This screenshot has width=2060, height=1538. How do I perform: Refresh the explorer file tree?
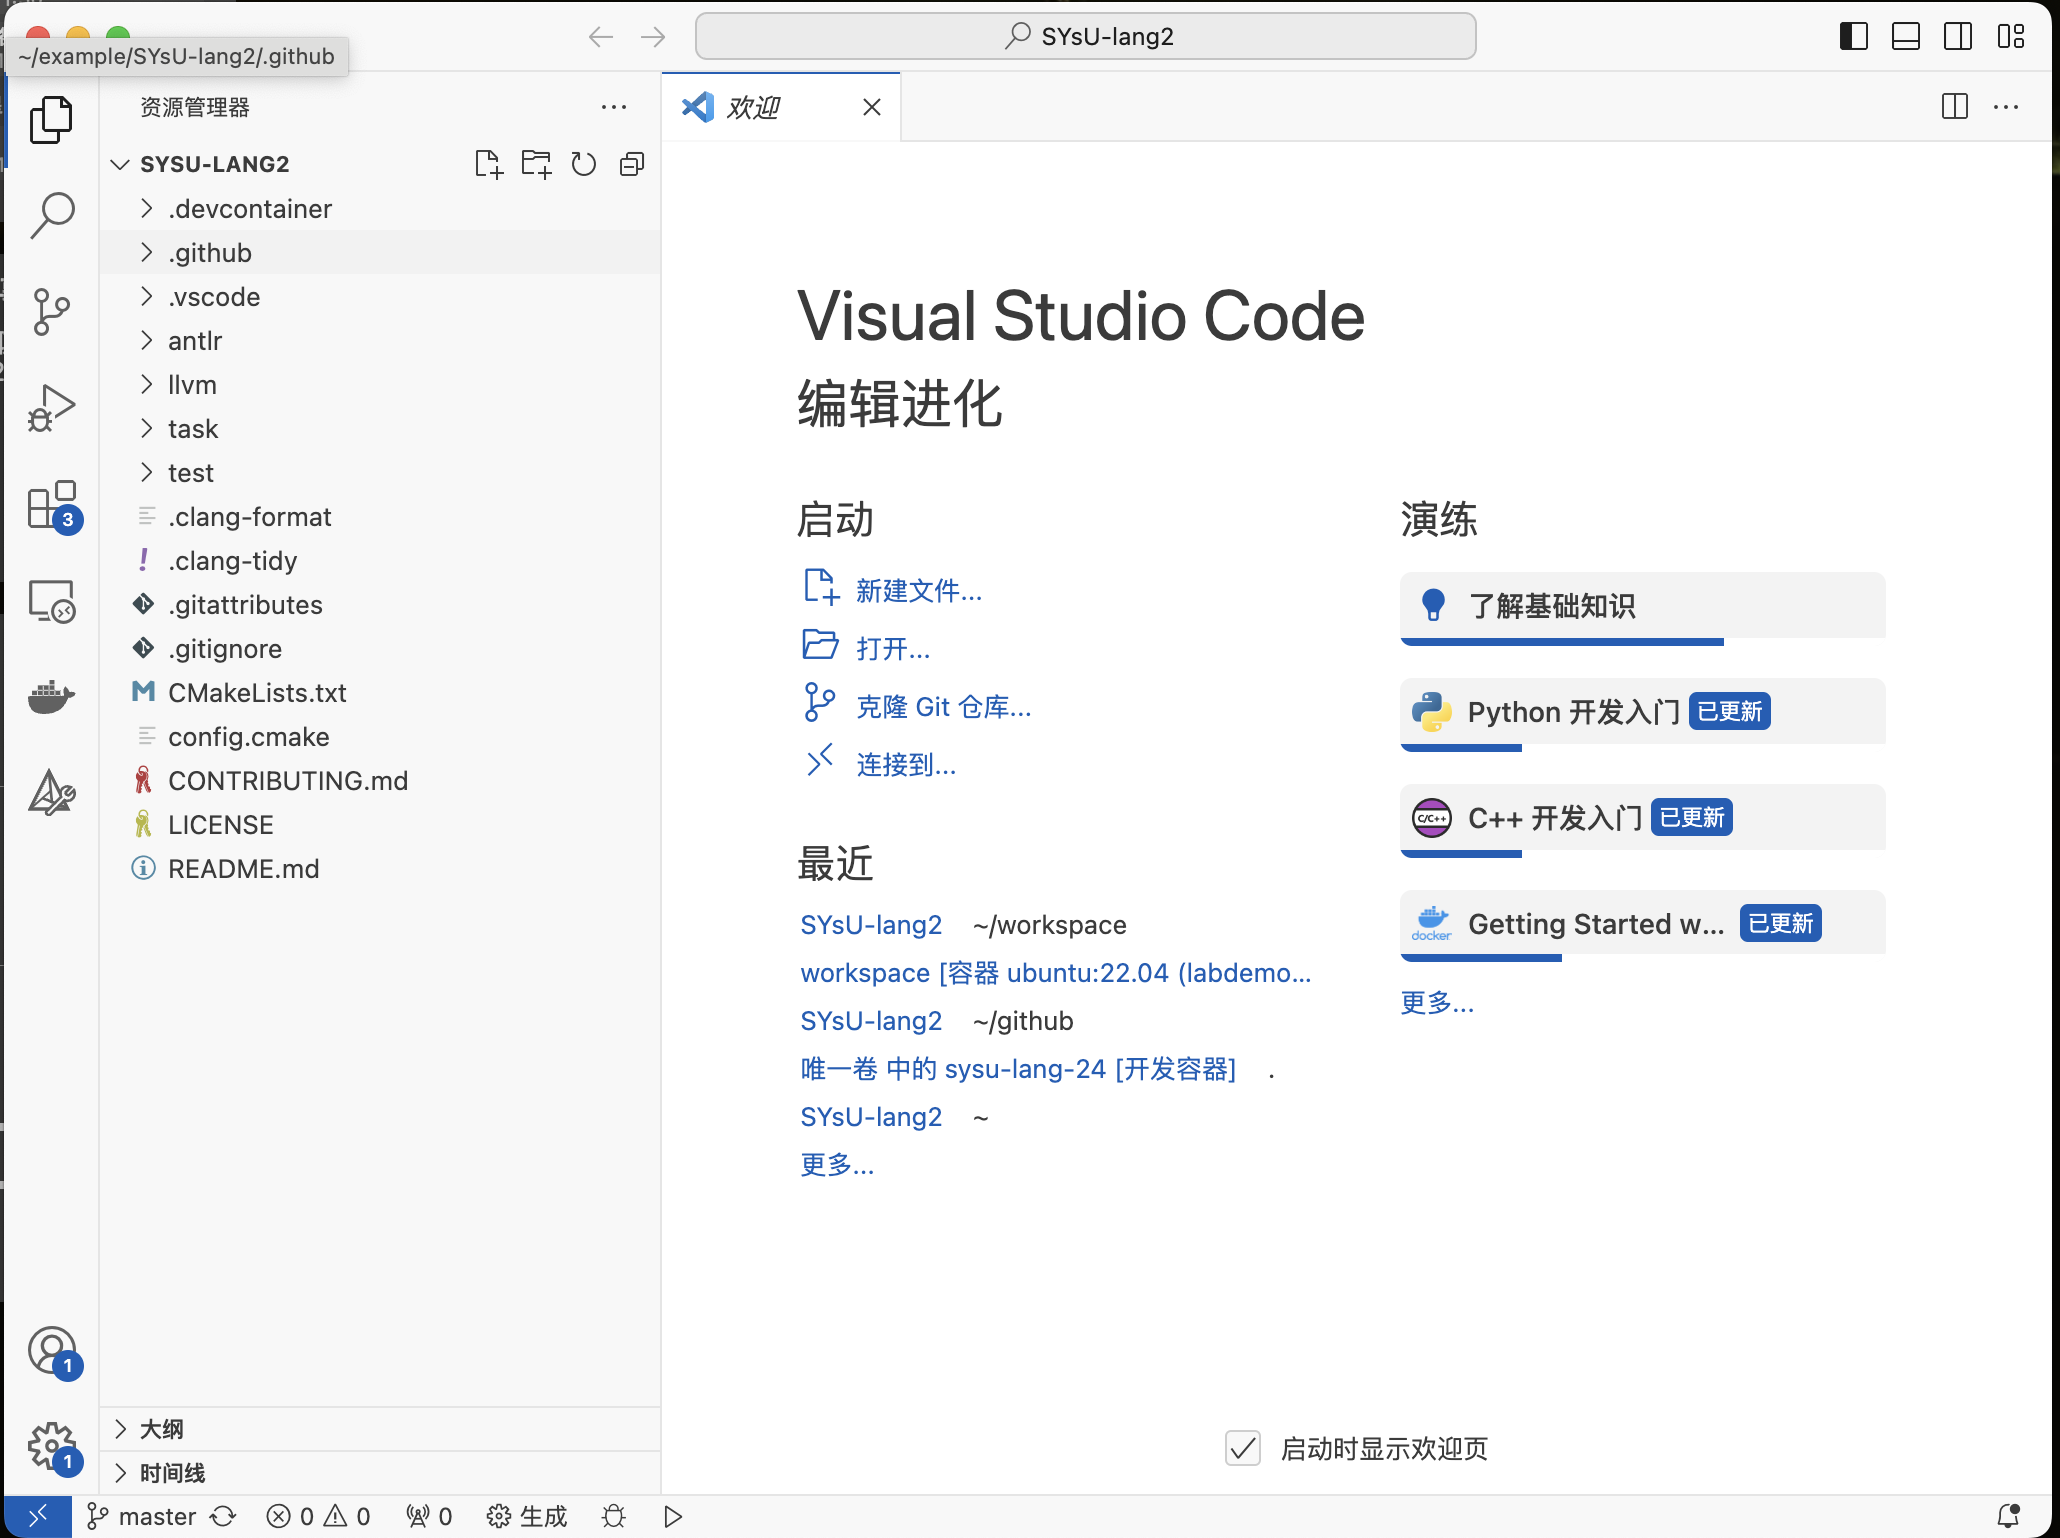584,164
